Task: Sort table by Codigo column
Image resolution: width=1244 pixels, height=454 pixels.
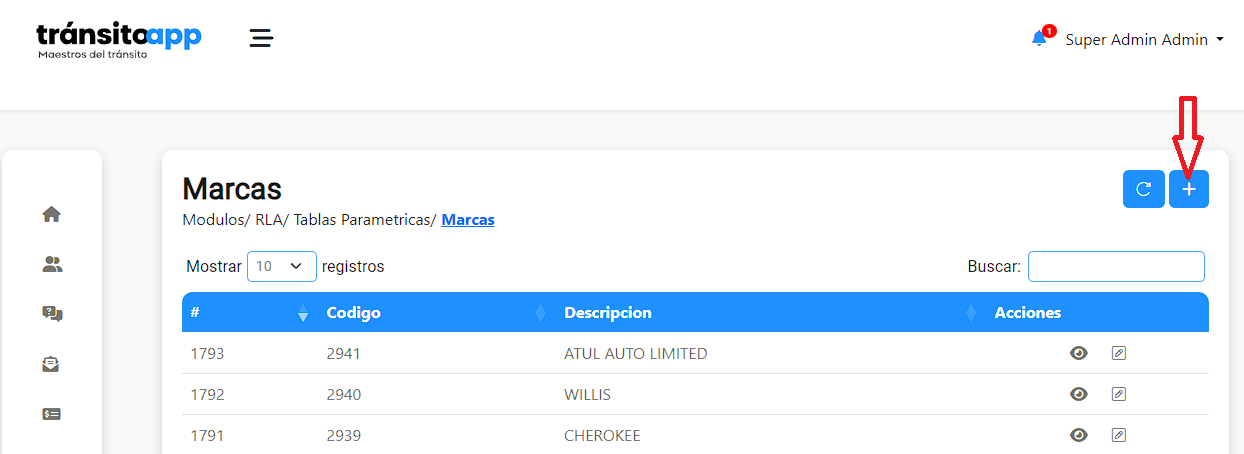Action: click(353, 313)
